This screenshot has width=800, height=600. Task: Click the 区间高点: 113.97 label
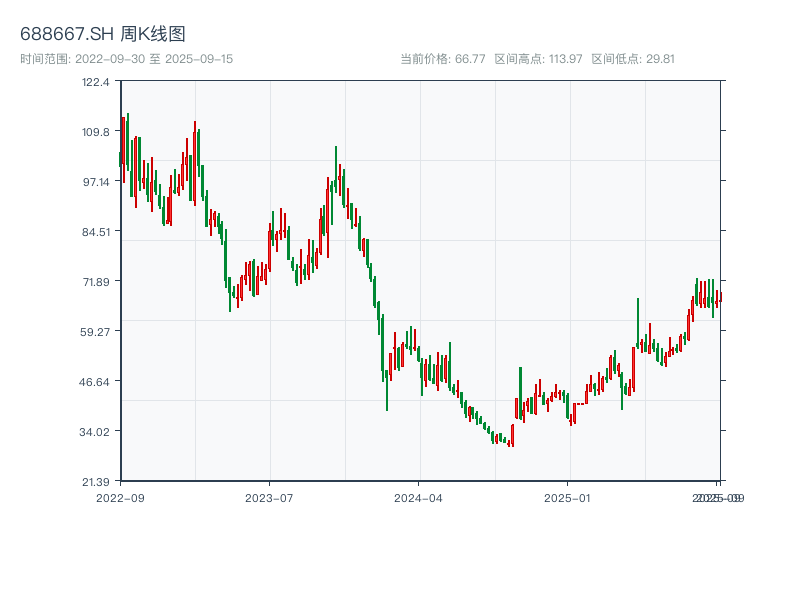coord(538,59)
